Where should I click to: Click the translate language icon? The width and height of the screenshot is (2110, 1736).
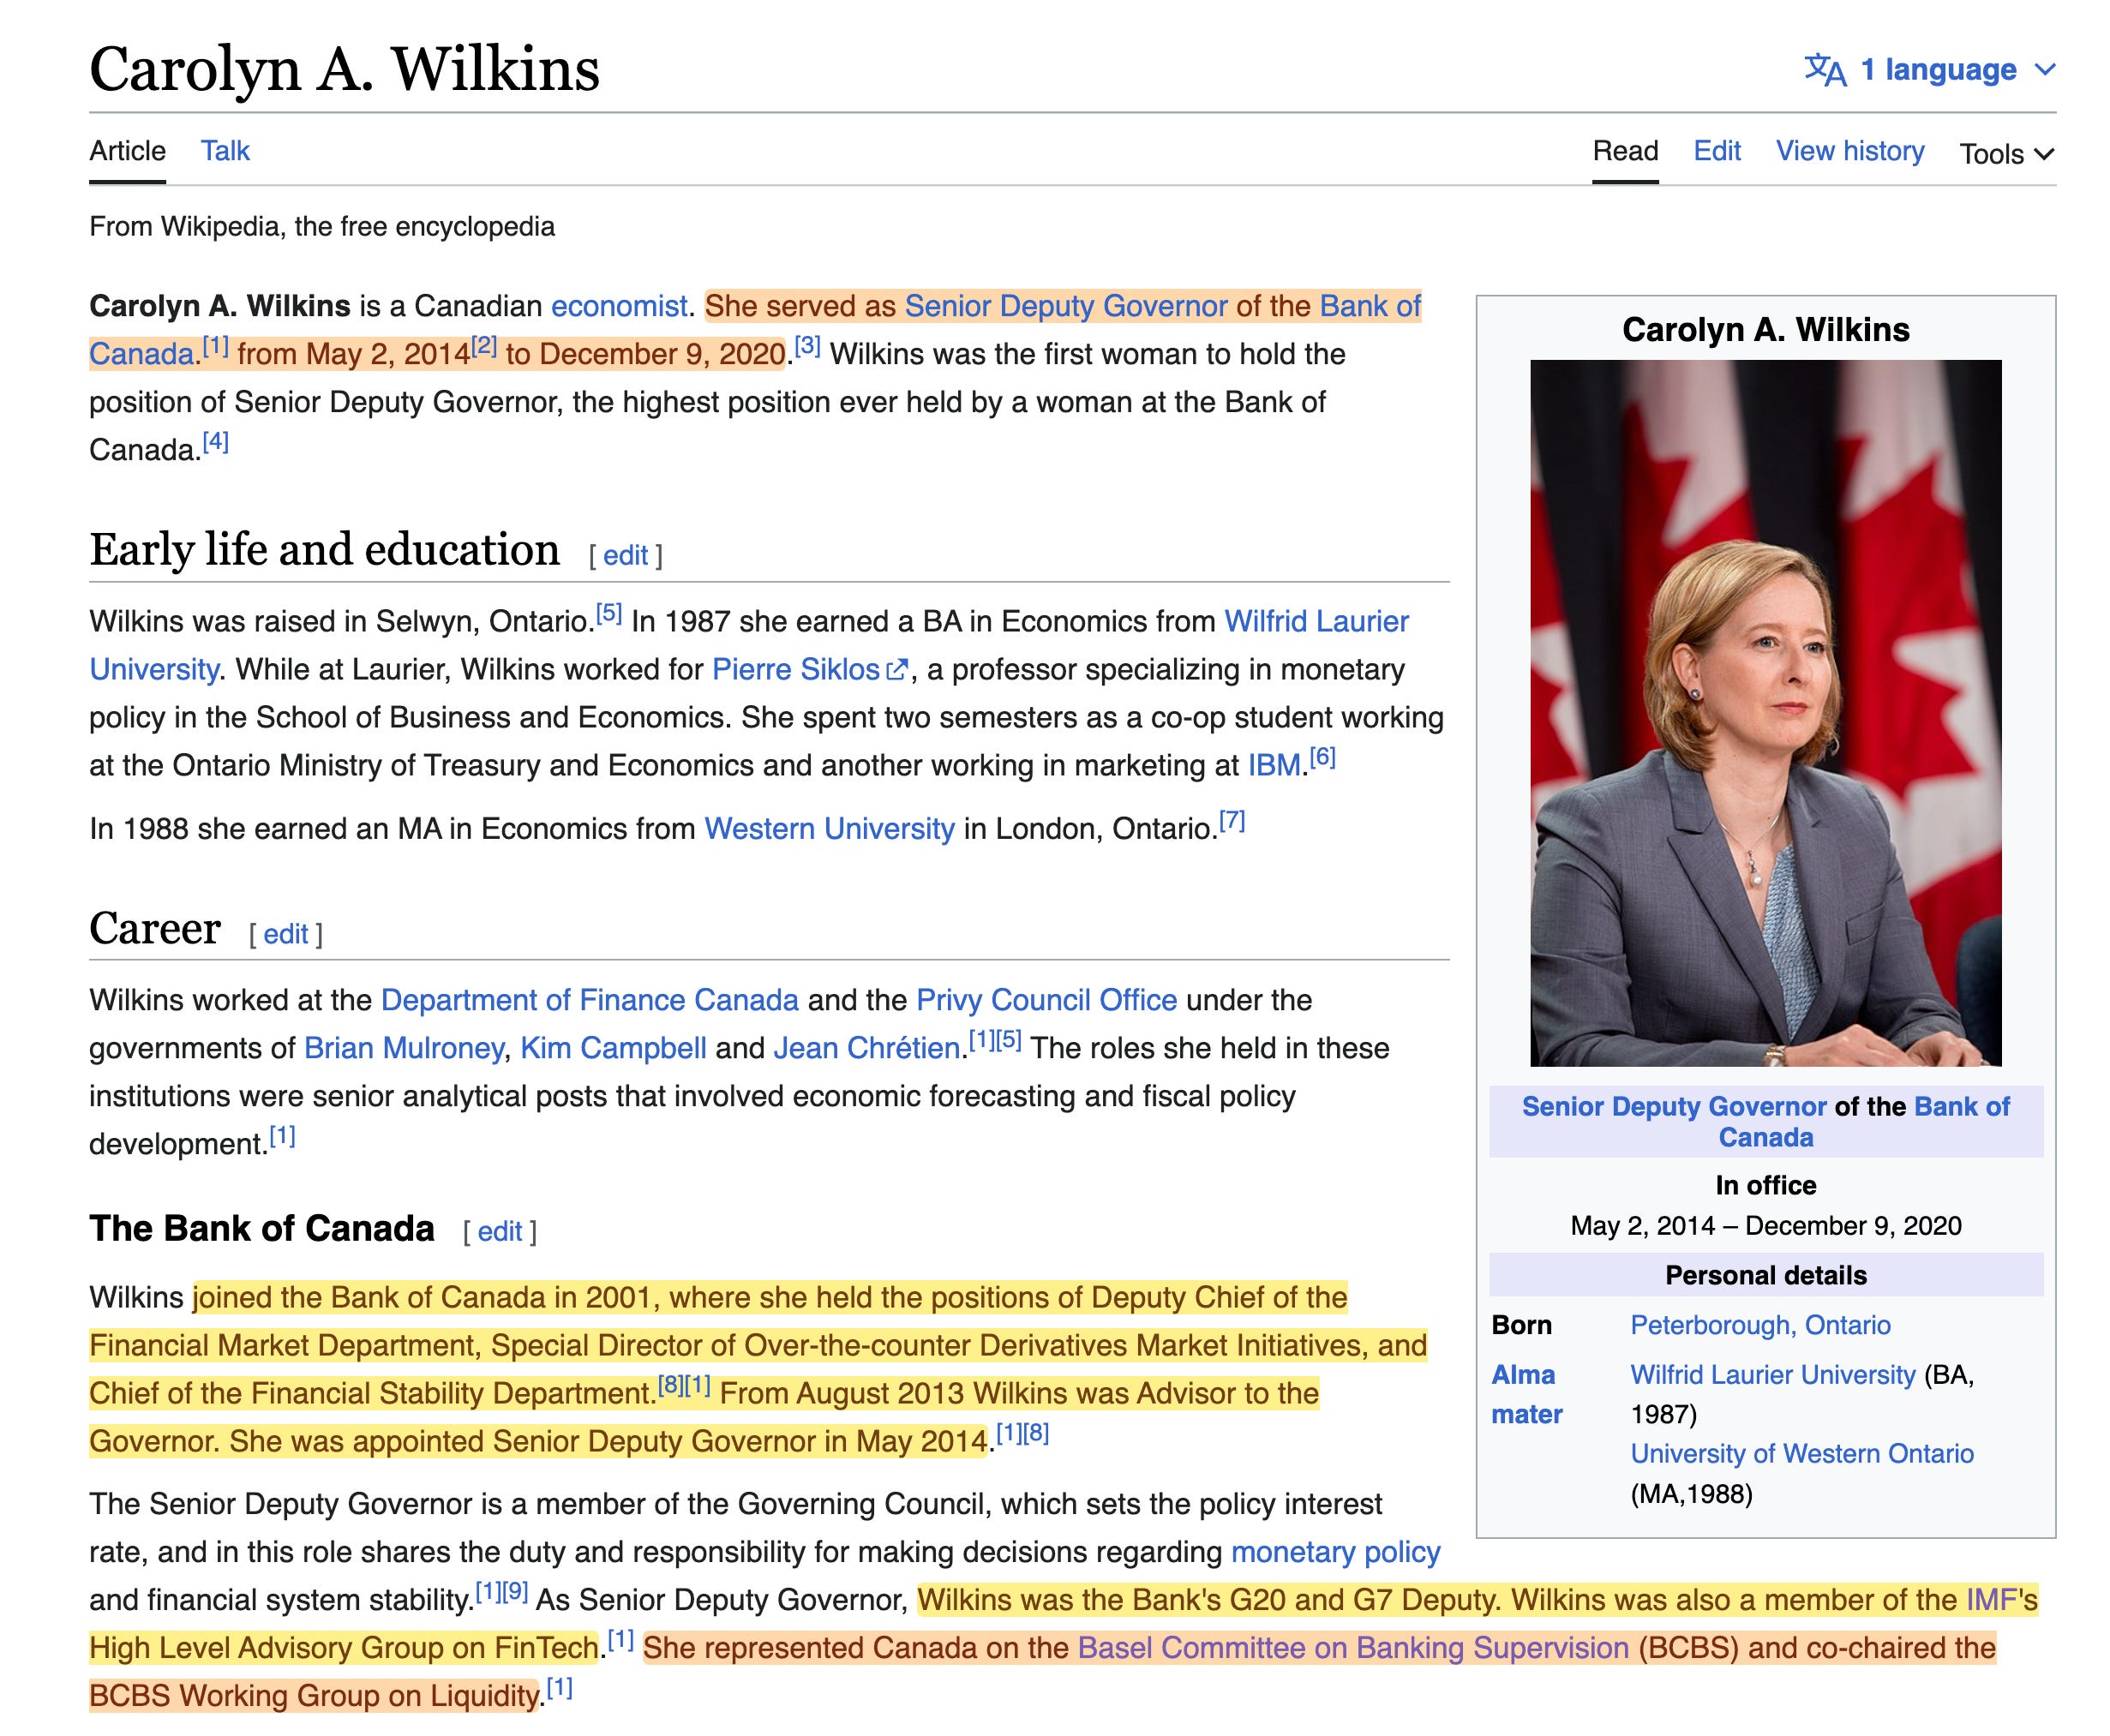point(1825,70)
